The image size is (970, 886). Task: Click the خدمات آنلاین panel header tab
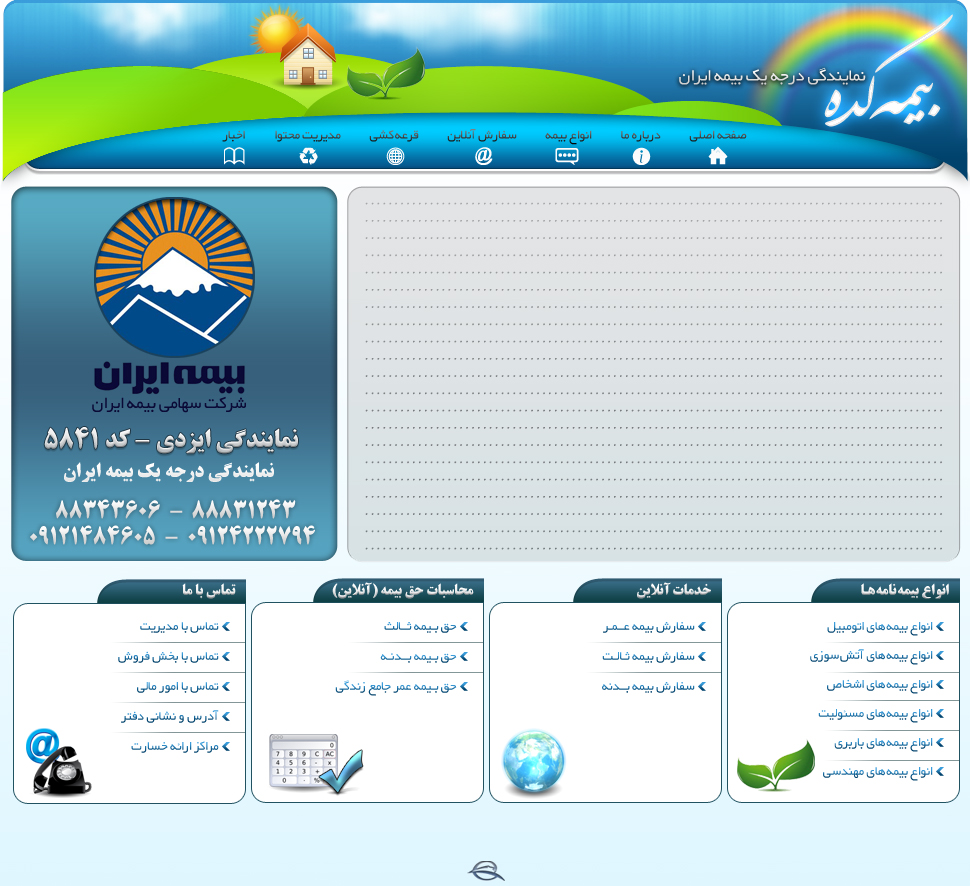pos(648,590)
